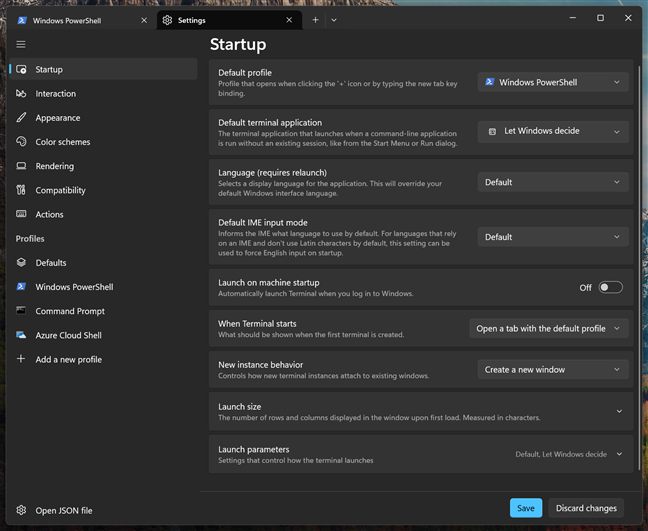
Task: Click the Command Prompt profile icon
Action: point(21,311)
